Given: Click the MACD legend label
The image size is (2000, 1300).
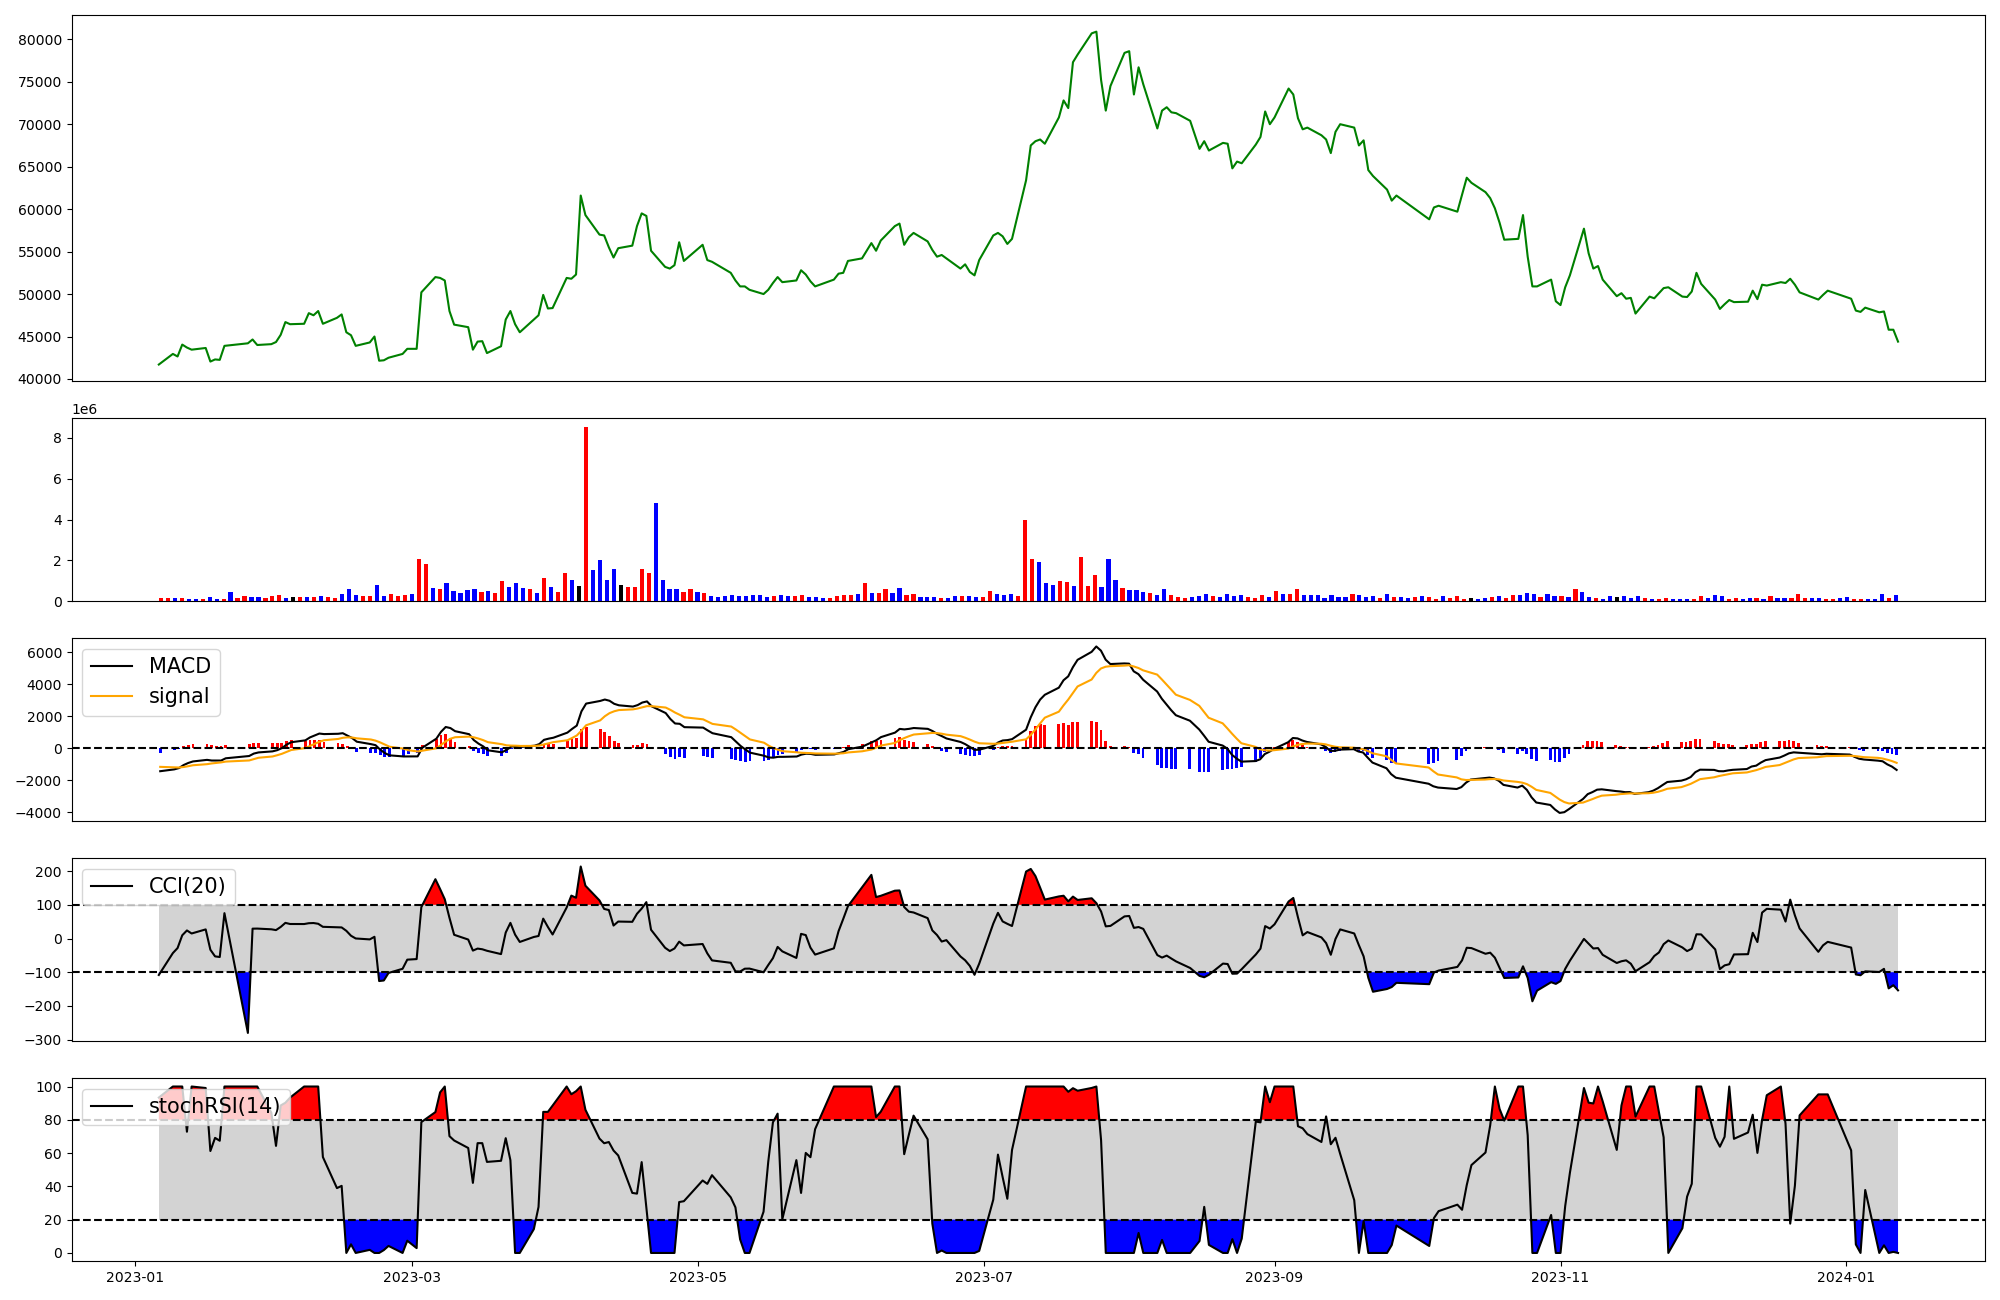Looking at the screenshot, I should point(179,666).
